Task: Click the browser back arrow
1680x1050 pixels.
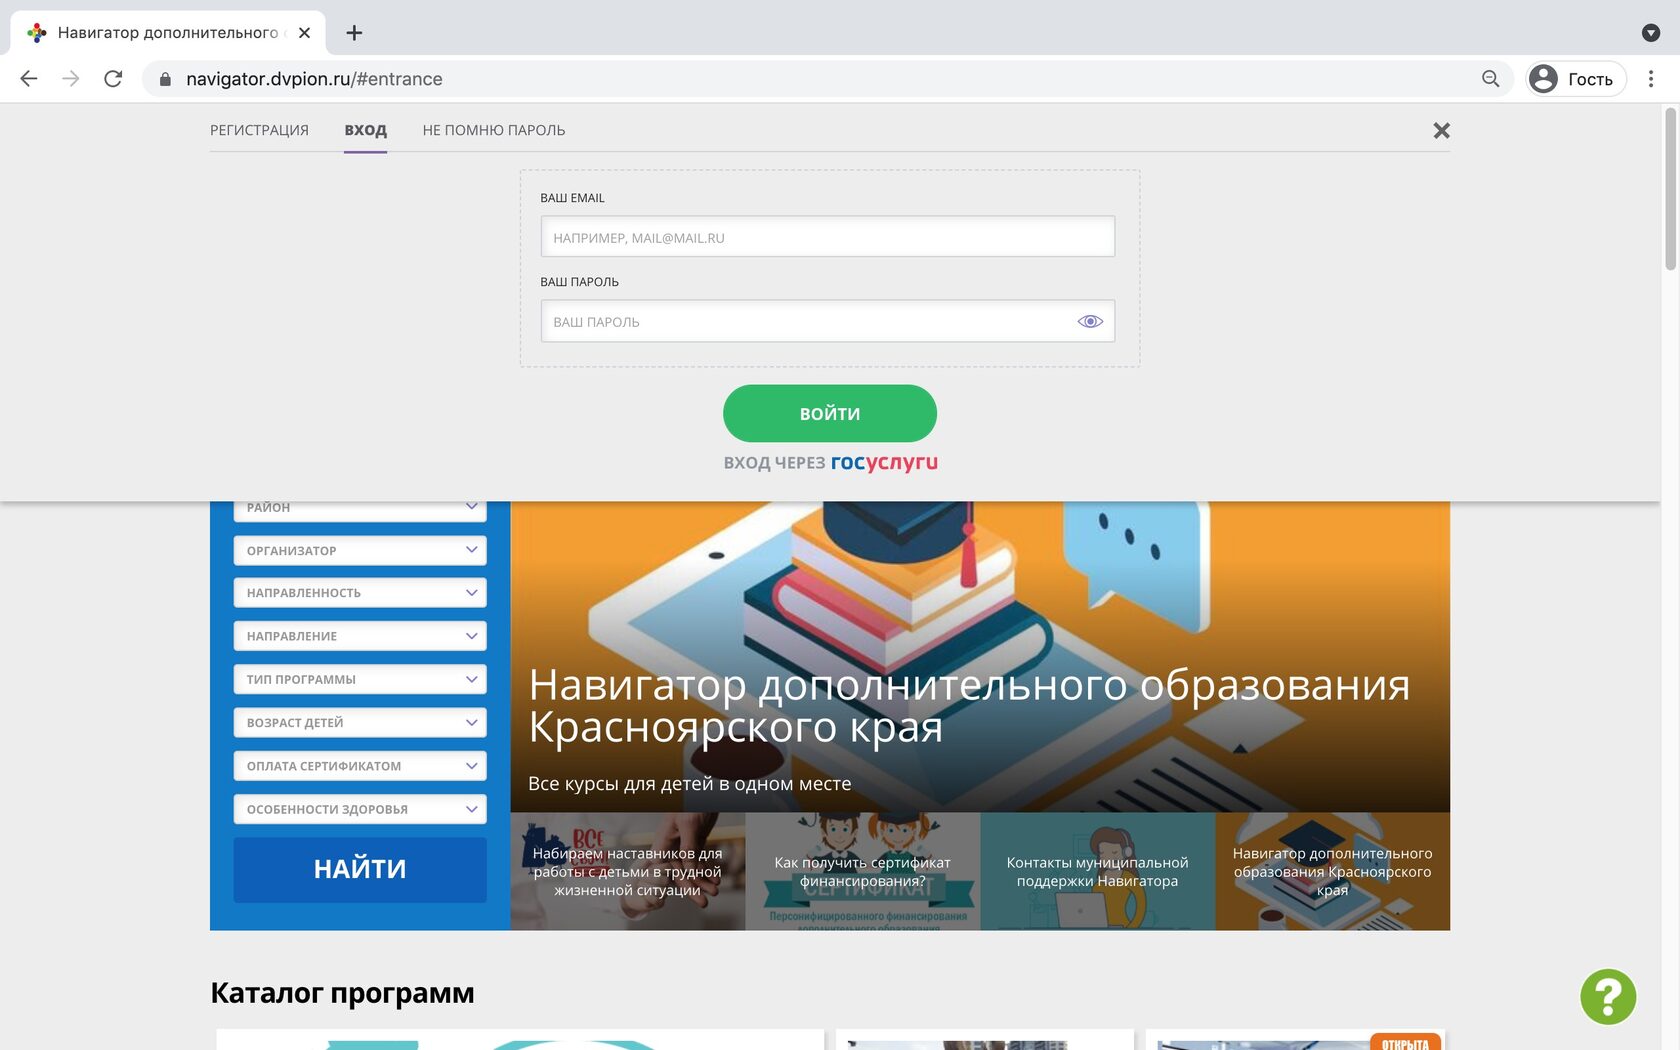Action: [29, 79]
